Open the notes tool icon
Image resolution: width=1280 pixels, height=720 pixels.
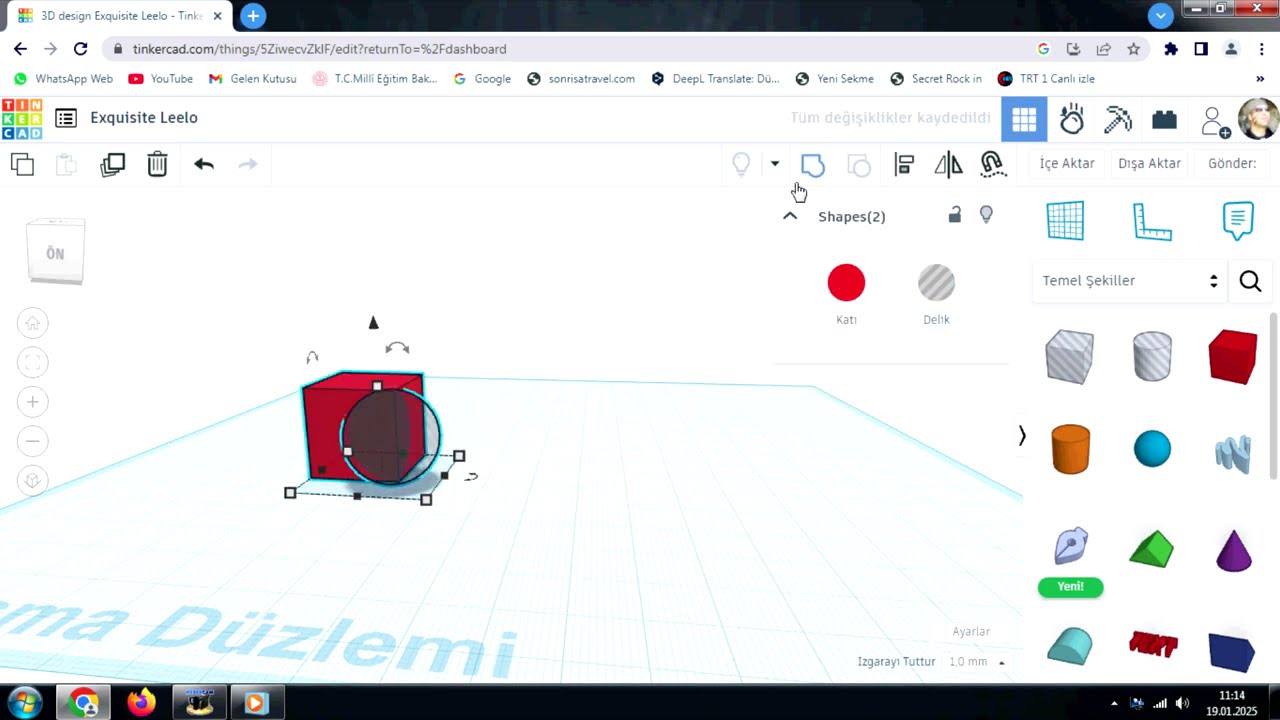[x=1238, y=221]
